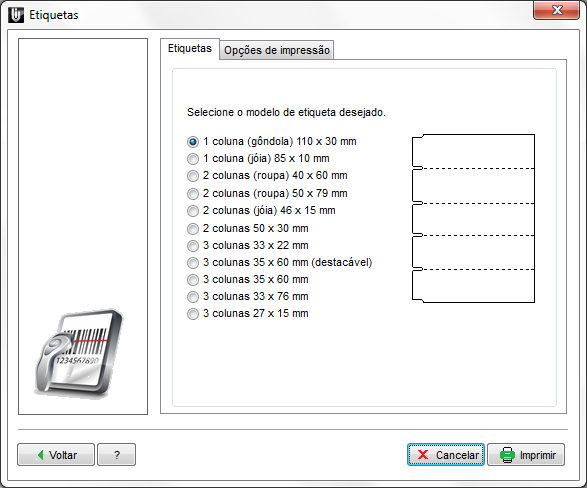Select 3 colunas 35 x 60 mm (destacável)
This screenshot has height=488, width=587.
[279, 262]
